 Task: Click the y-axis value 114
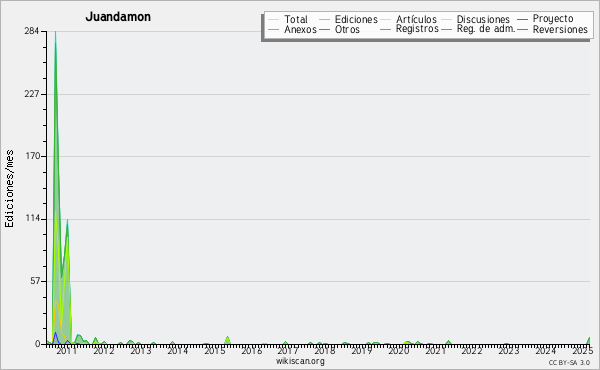[x=33, y=218]
